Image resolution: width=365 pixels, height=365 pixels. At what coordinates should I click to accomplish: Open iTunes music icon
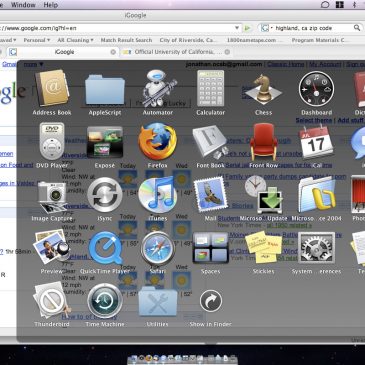(158, 195)
